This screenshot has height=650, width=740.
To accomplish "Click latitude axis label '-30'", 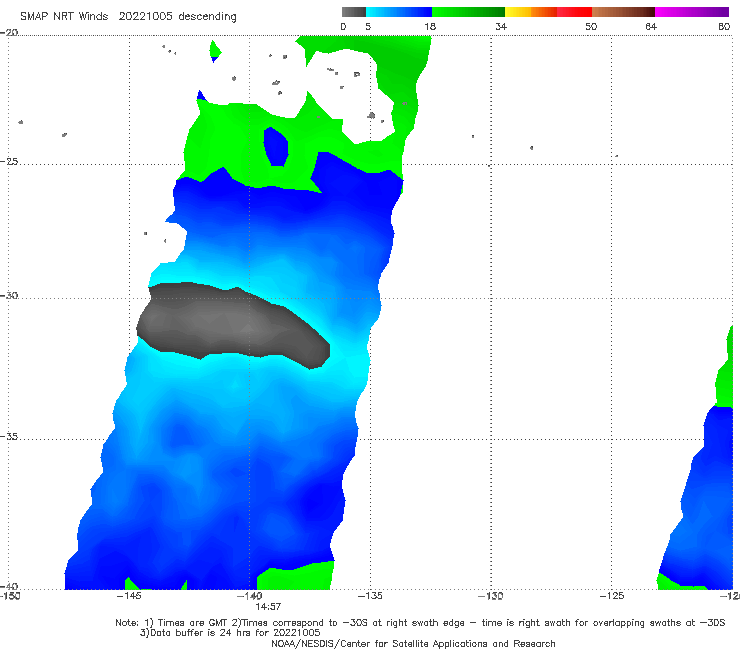I will [x=9, y=295].
